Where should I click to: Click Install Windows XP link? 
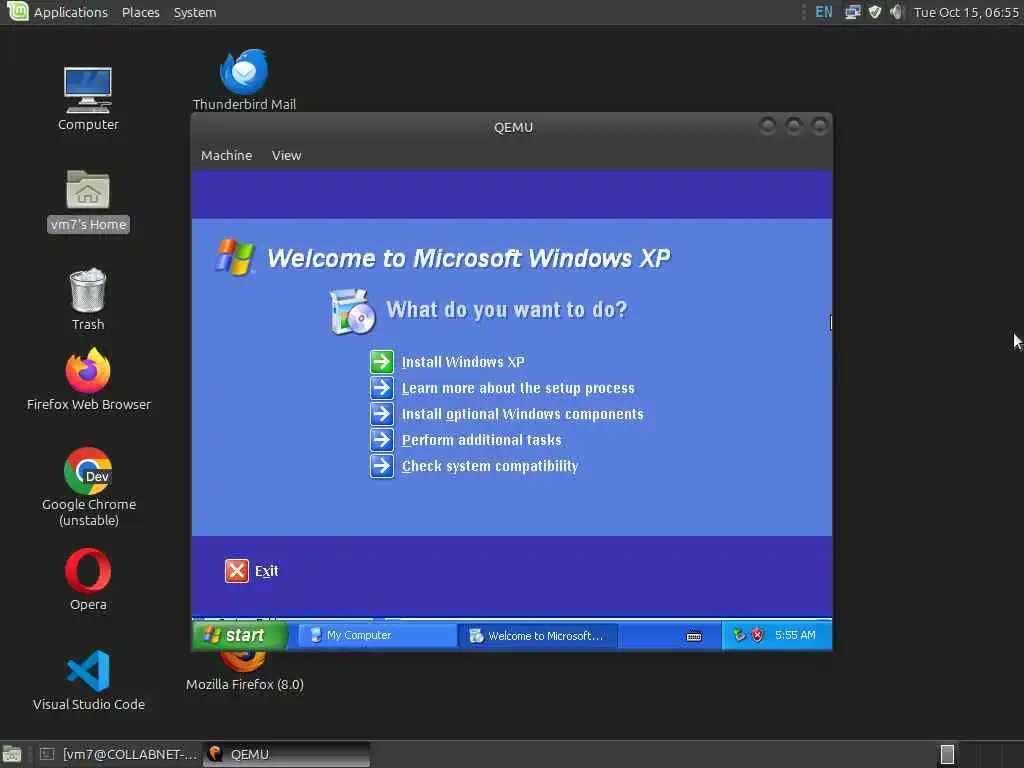pyautogui.click(x=463, y=362)
